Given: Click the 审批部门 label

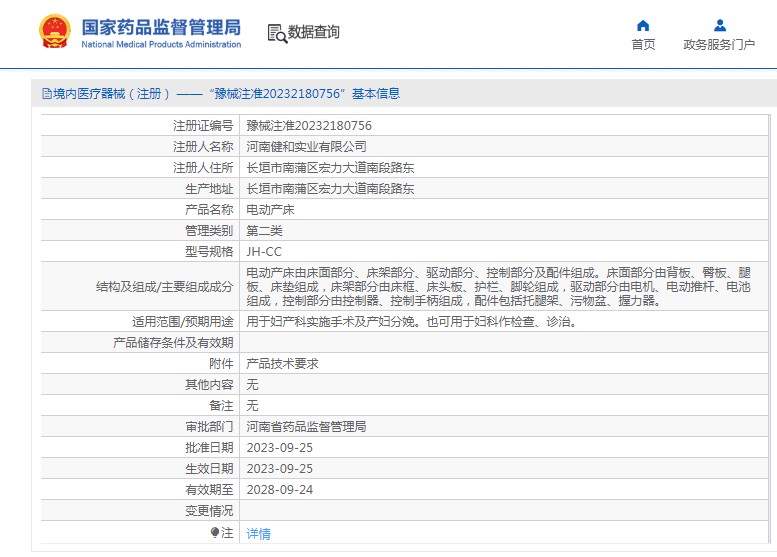Looking at the screenshot, I should click(x=209, y=427).
